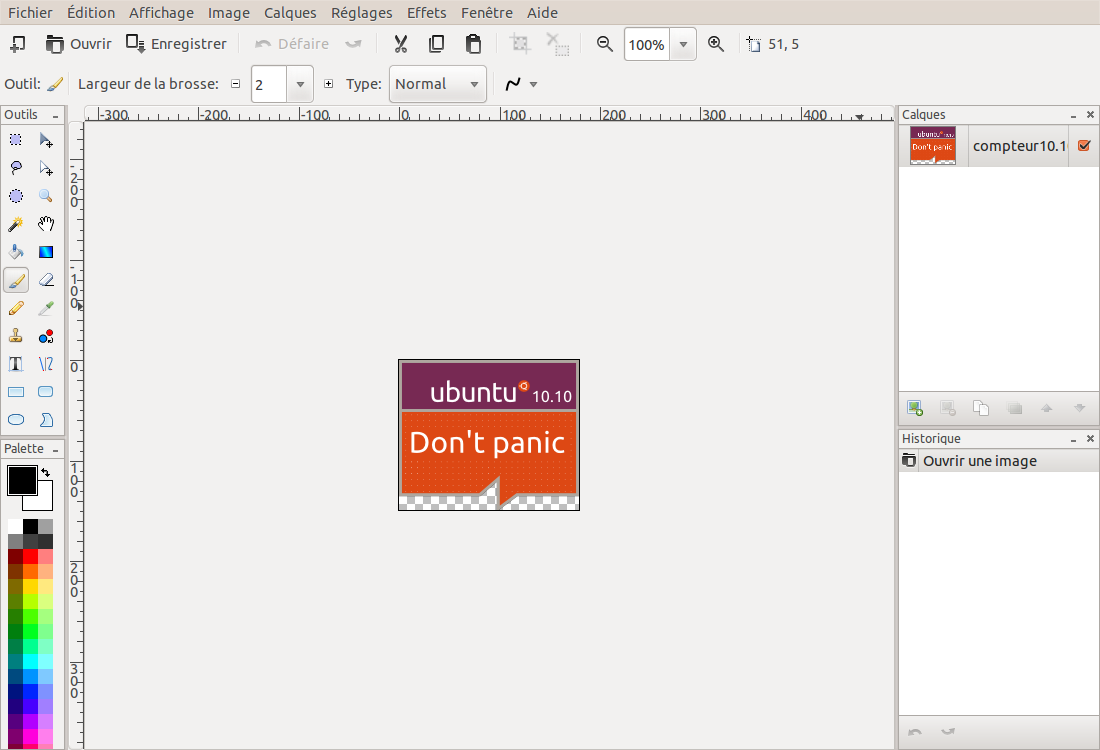Switch to the Eraser tool
The height and width of the screenshot is (750, 1100).
coord(45,280)
